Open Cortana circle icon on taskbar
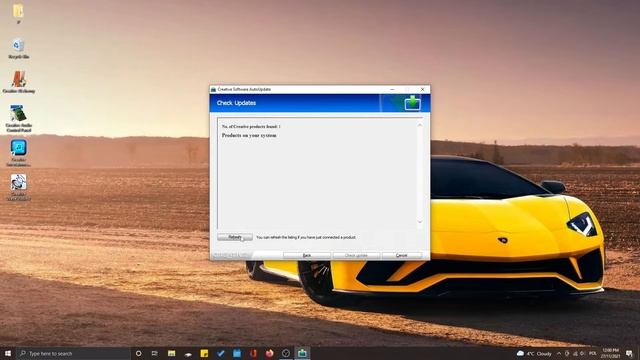 click(138, 353)
